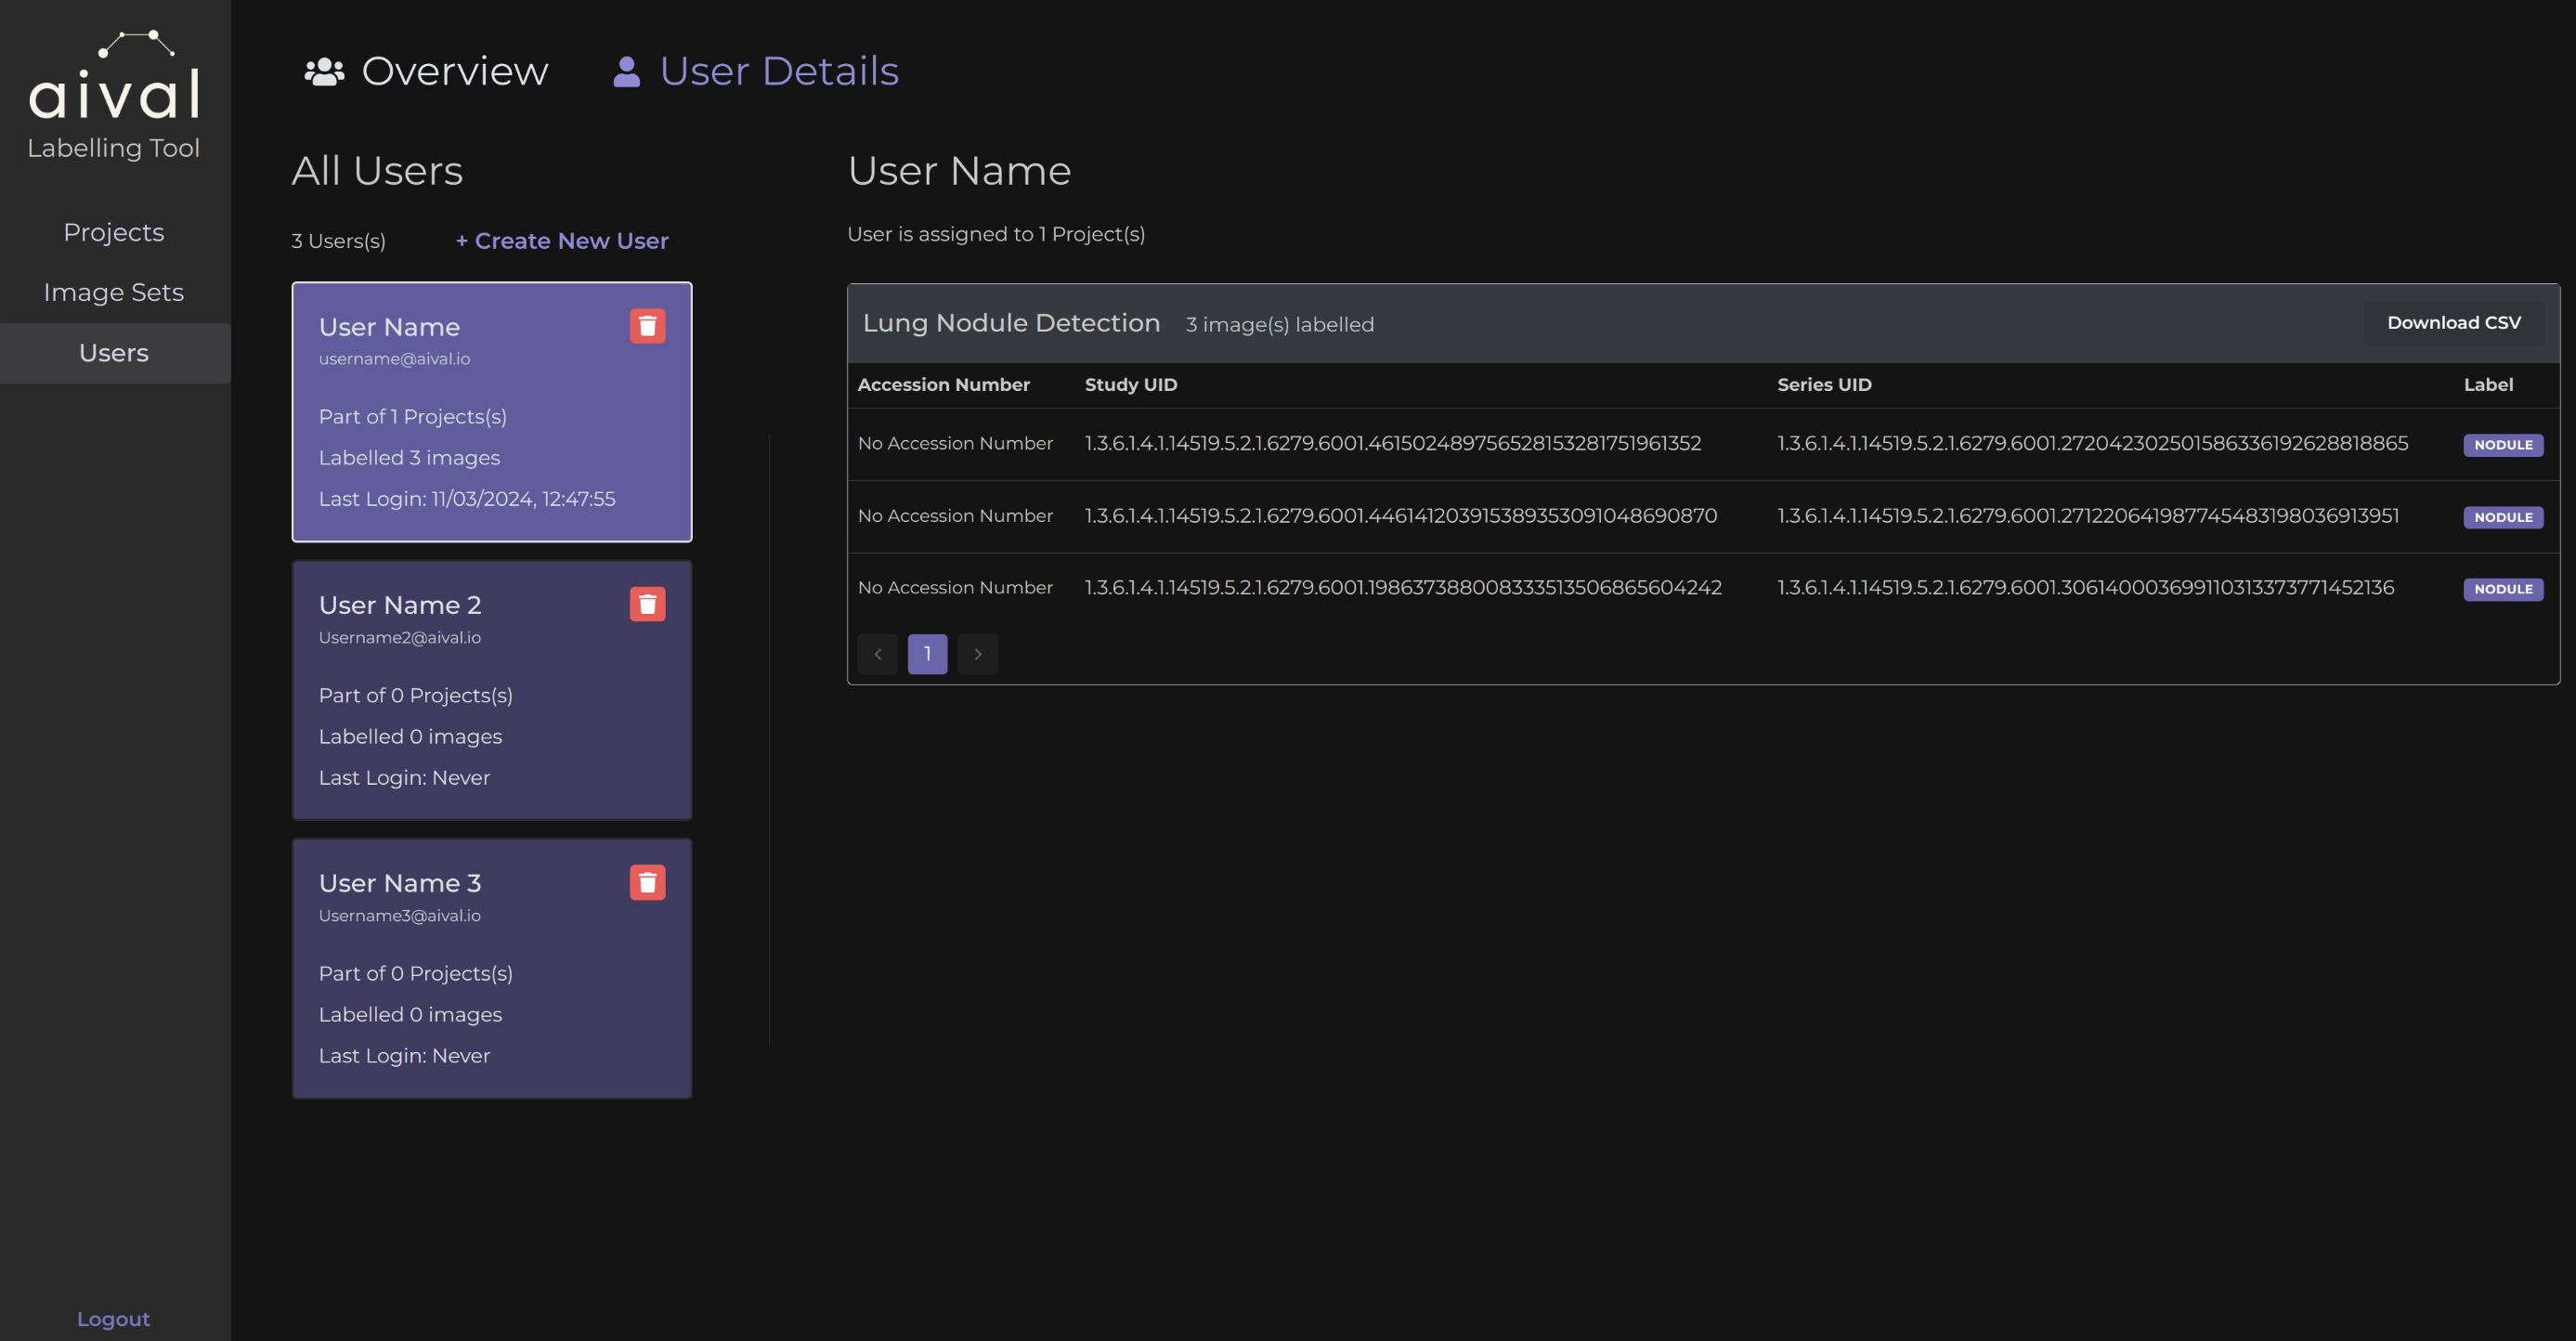Click User Name card to view details
This screenshot has height=1341, width=2576.
[x=490, y=410]
